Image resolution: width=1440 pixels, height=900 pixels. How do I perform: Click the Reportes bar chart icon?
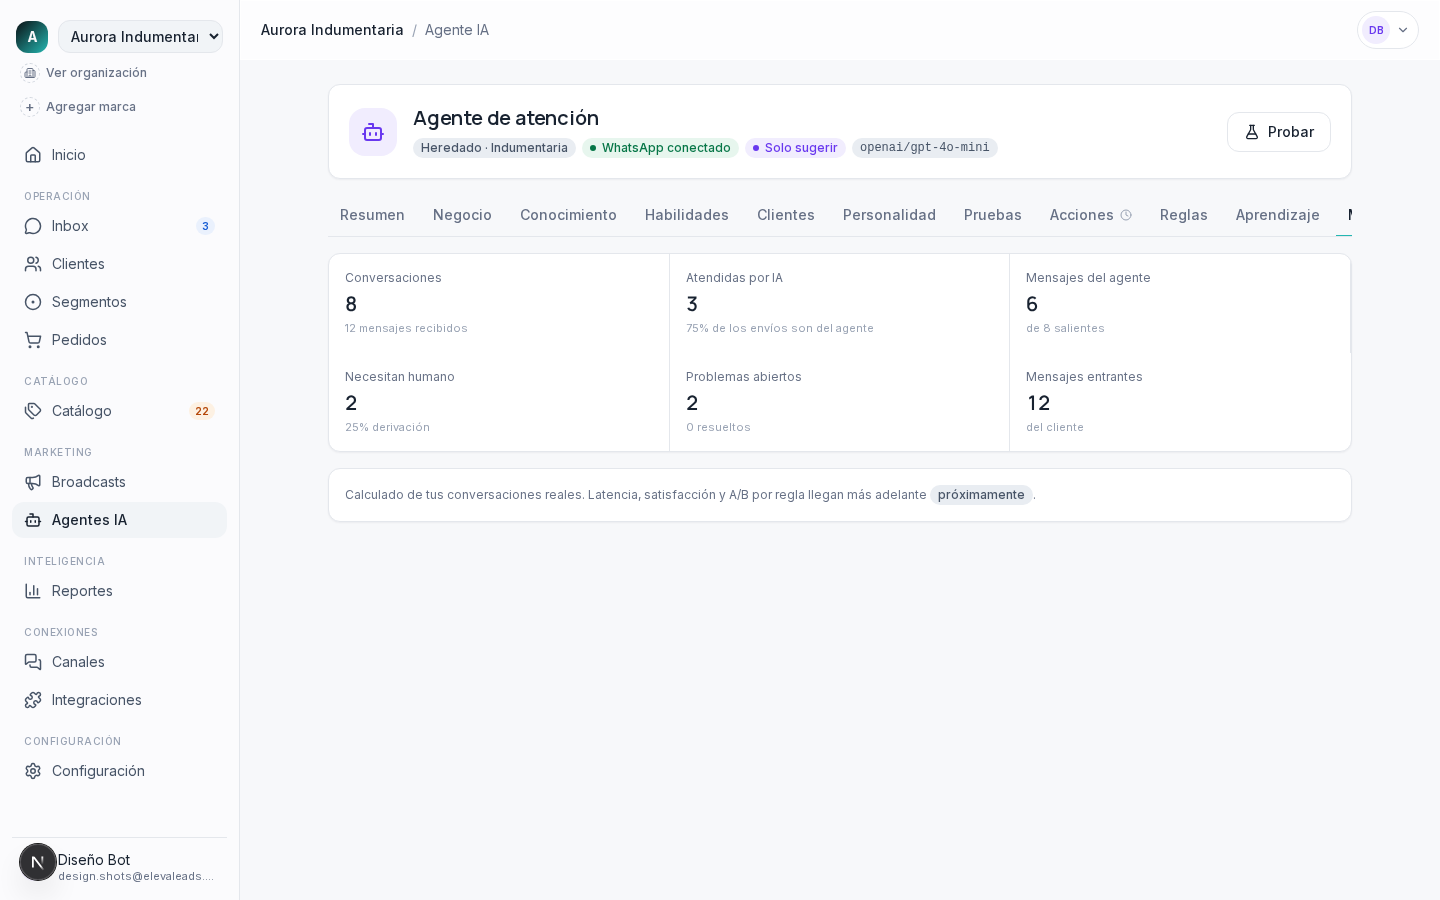33,591
